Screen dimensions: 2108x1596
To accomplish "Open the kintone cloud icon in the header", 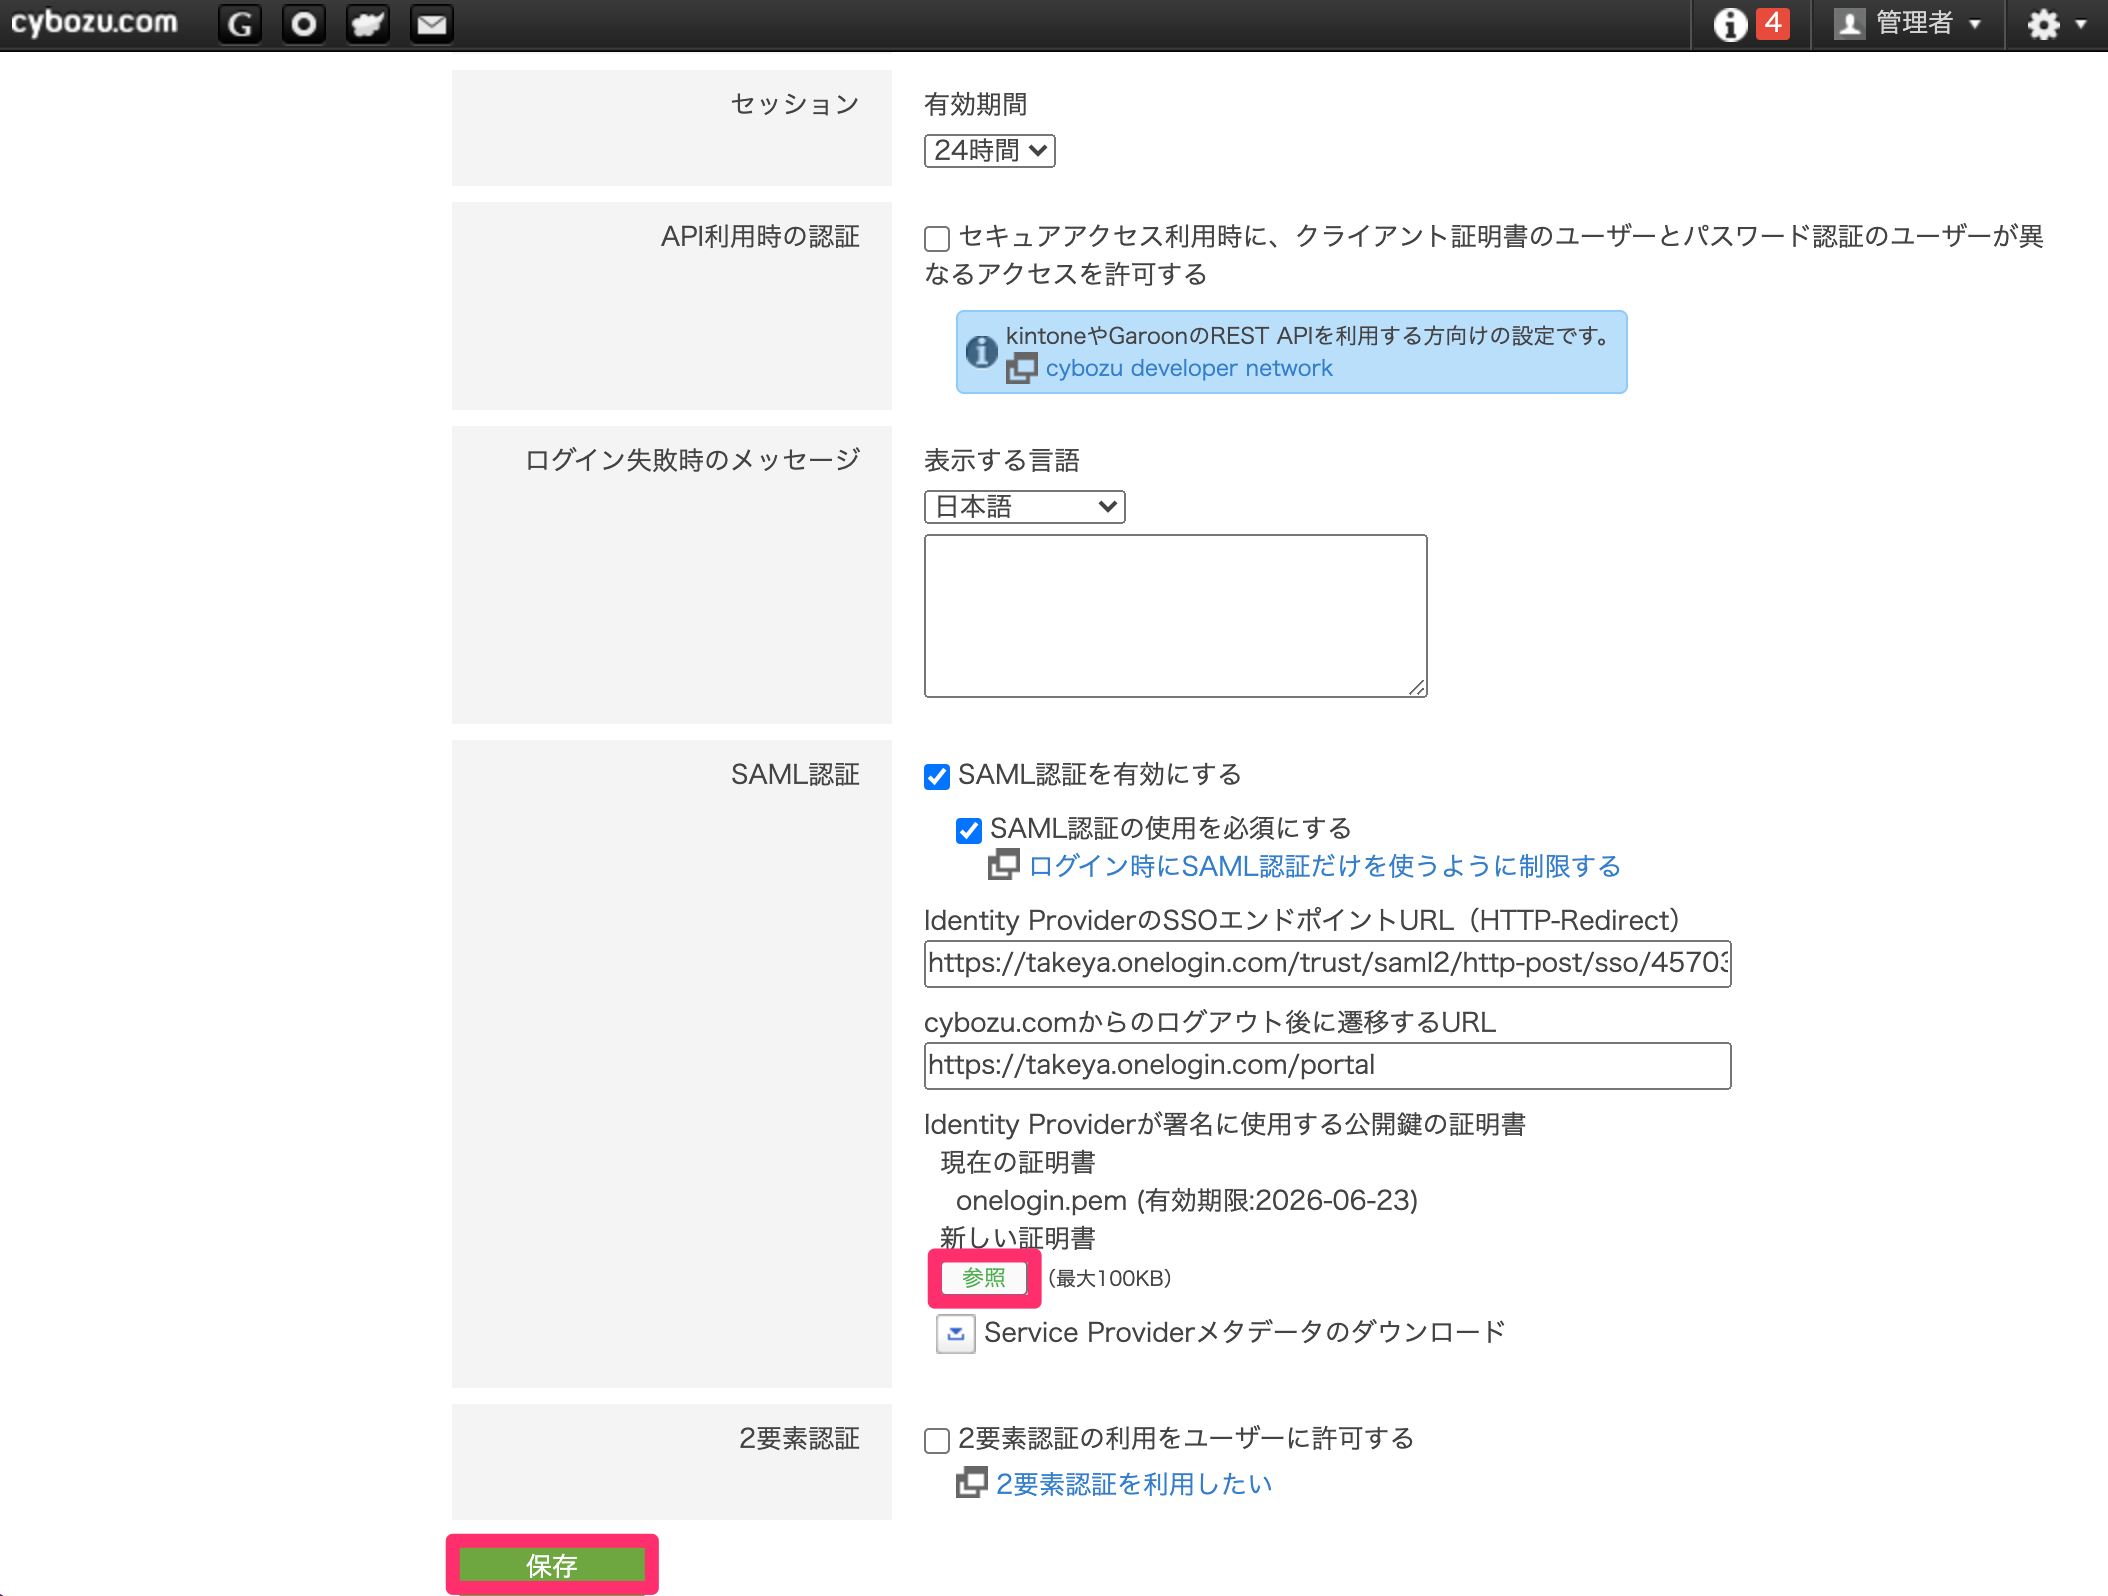I will 368,23.
